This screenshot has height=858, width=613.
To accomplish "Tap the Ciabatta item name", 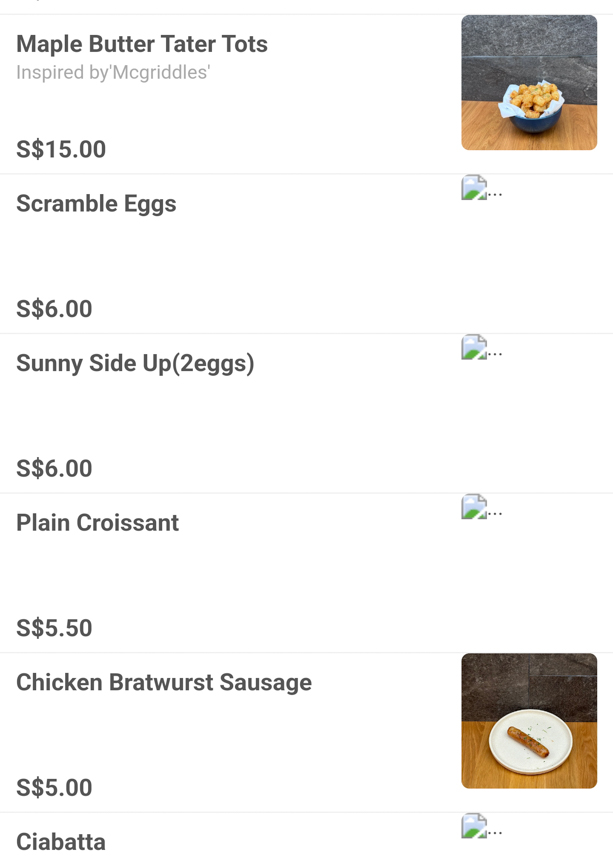I will coord(61,842).
